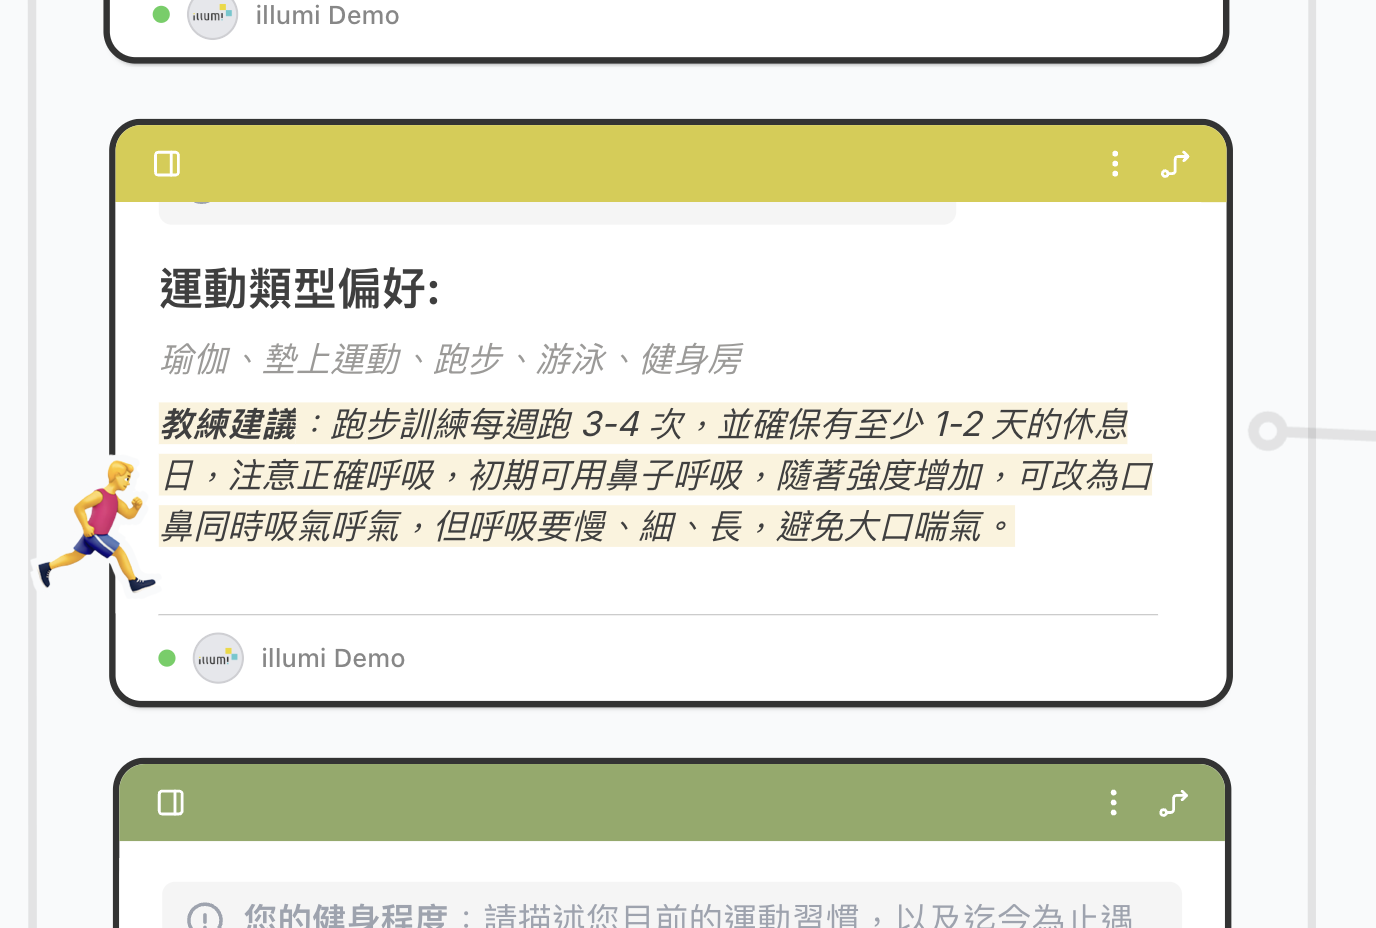
Task: Select the green status dot on yellow card
Action: pyautogui.click(x=167, y=658)
